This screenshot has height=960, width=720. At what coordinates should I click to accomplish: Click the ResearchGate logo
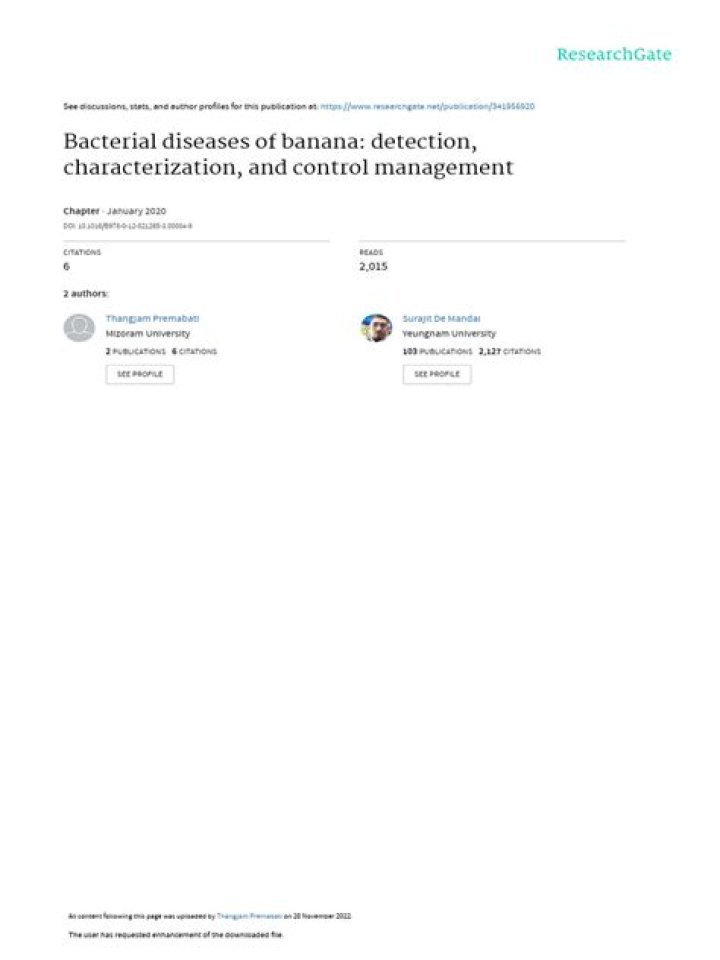pos(613,54)
